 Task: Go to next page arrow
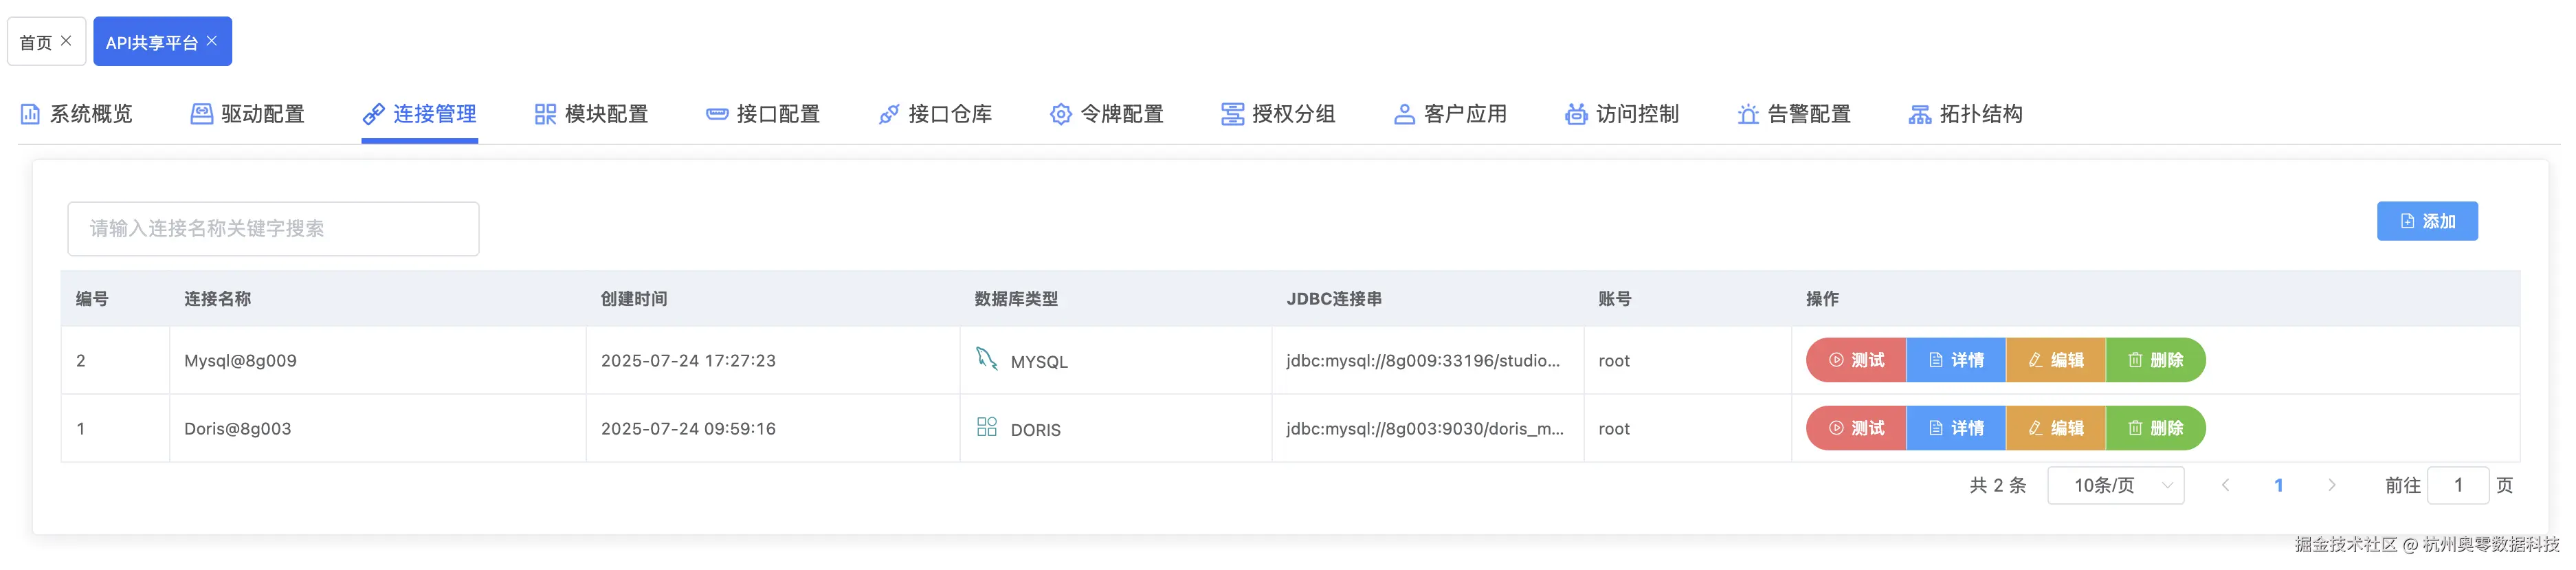pyautogui.click(x=2332, y=485)
